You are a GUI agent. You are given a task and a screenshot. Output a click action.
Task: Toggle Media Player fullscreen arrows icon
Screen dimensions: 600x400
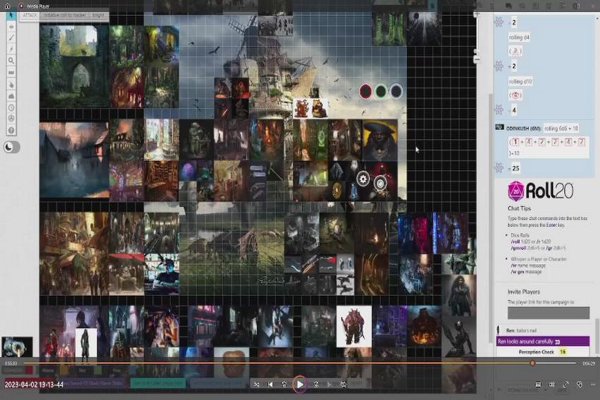(566, 384)
